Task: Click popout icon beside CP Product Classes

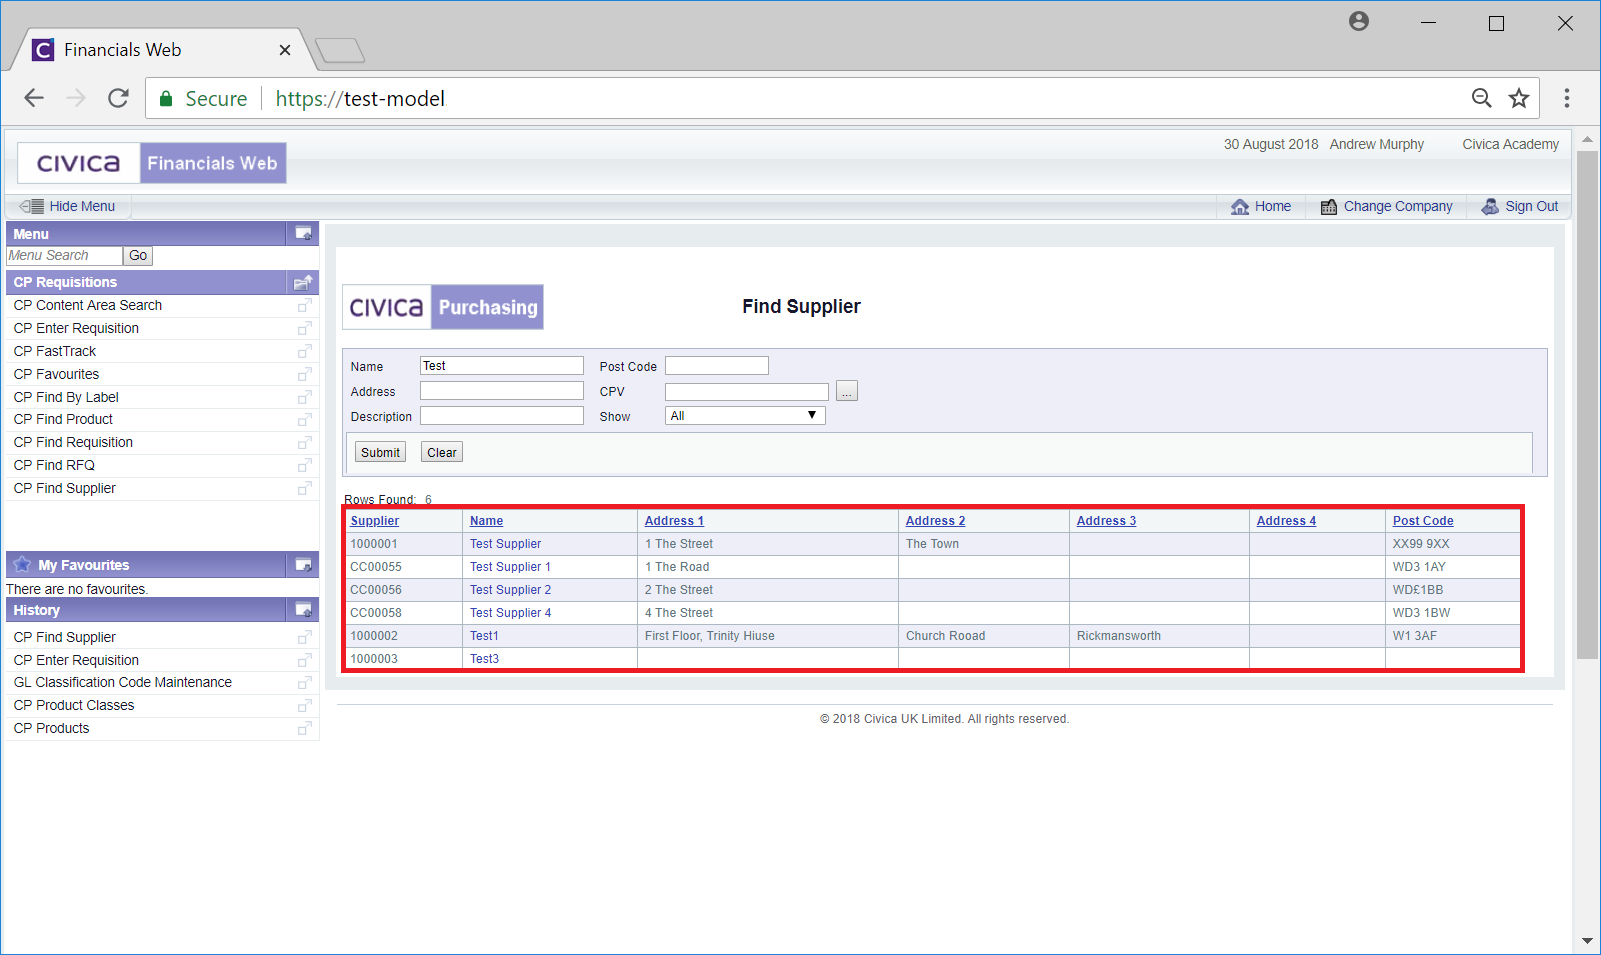Action: 304,705
